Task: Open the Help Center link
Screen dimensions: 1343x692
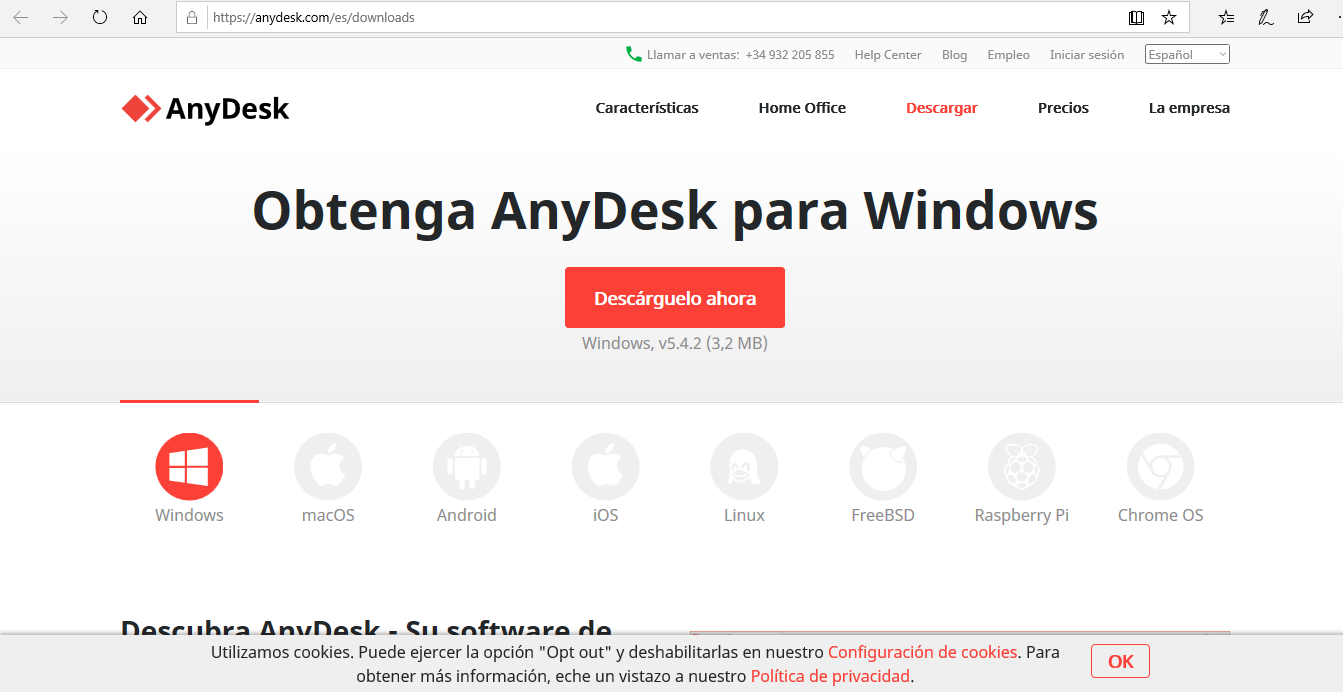Action: click(888, 55)
